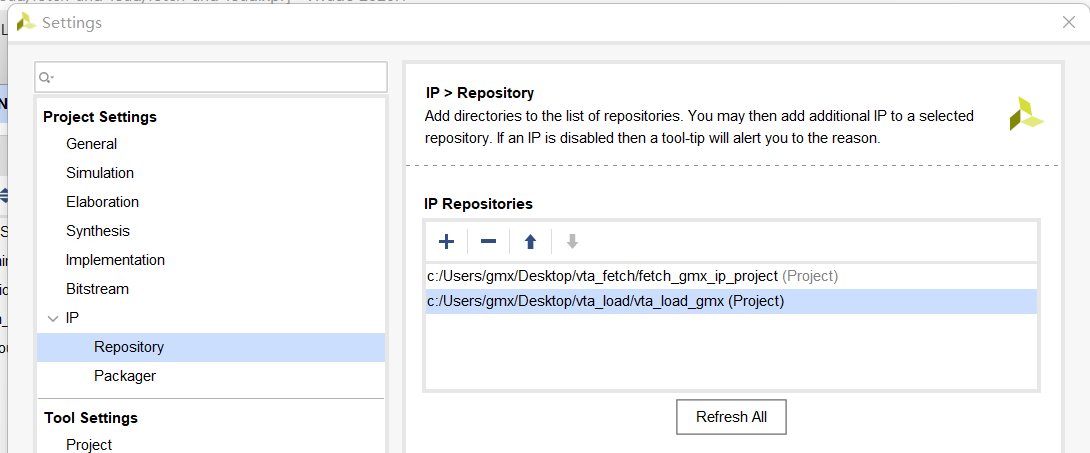Close the Settings dialog
The width and height of the screenshot is (1090, 453).
click(x=1068, y=22)
